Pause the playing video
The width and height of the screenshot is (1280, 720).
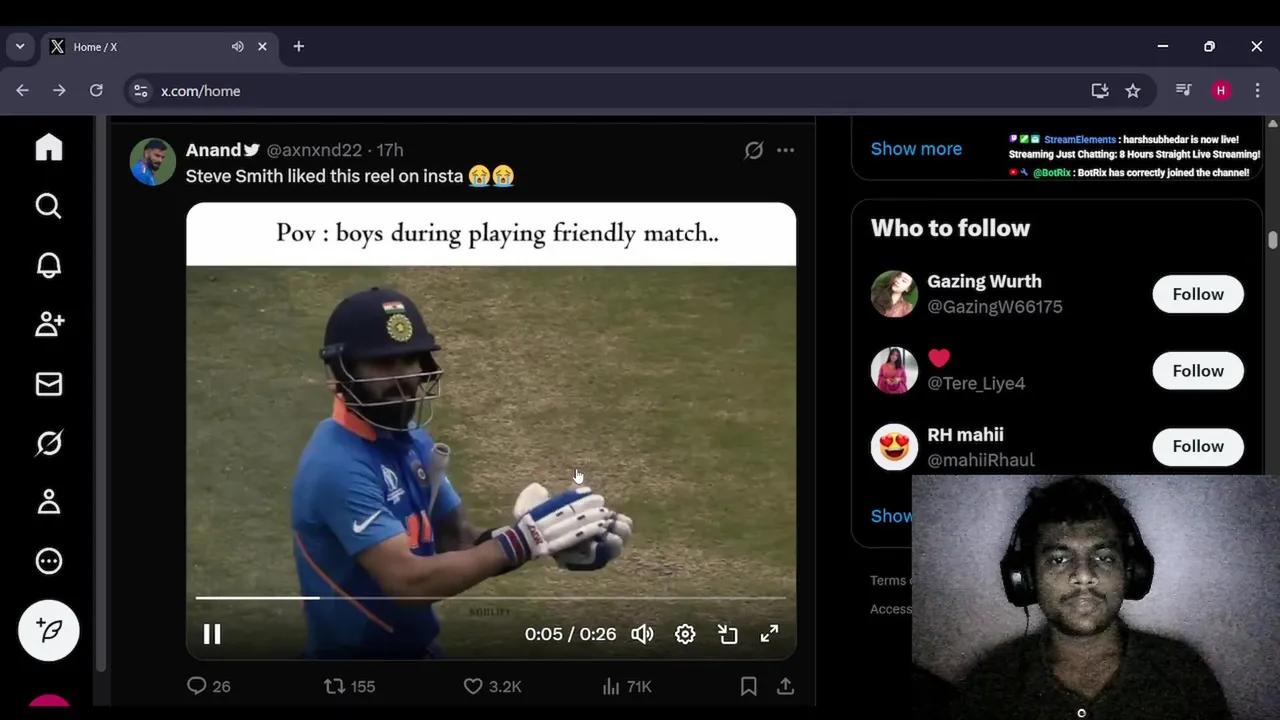click(212, 634)
